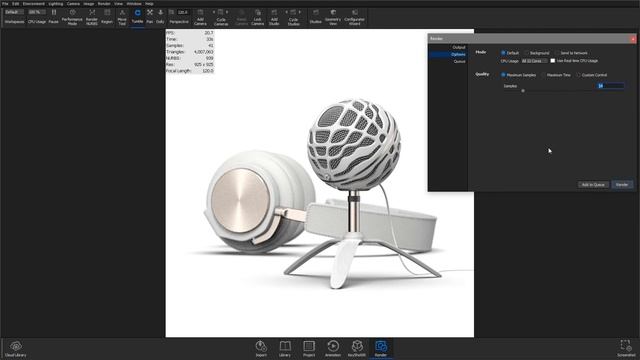Select the Maximum Time quality radio

pos(544,75)
